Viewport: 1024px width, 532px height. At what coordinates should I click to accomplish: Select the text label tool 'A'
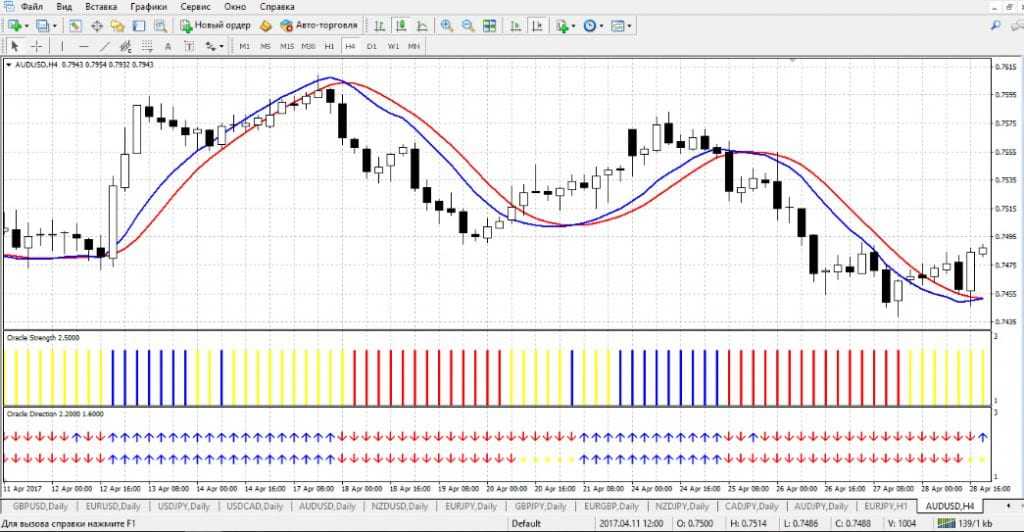pos(167,46)
